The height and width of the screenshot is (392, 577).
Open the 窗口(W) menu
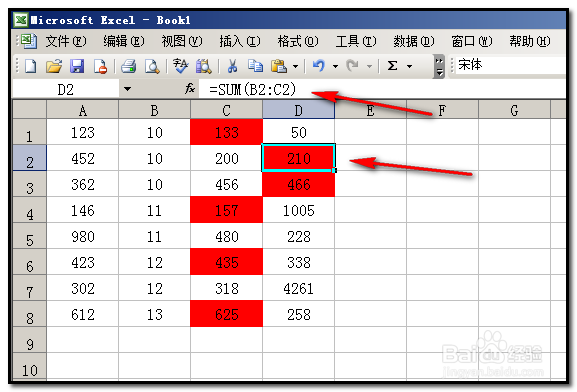click(x=472, y=41)
